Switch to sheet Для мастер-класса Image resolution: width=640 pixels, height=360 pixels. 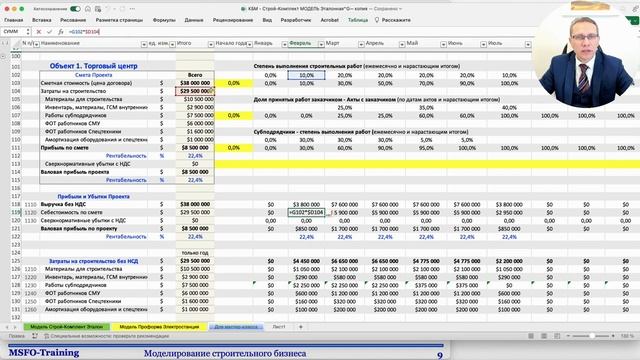click(236, 327)
